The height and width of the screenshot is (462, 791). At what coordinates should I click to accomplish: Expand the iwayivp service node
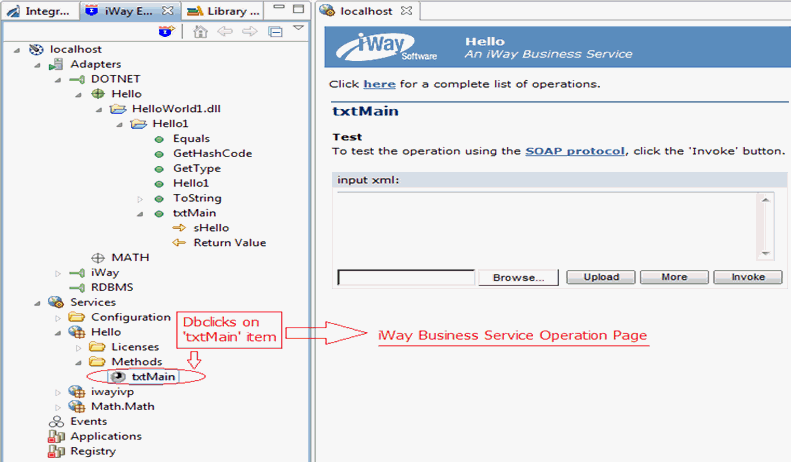58,392
